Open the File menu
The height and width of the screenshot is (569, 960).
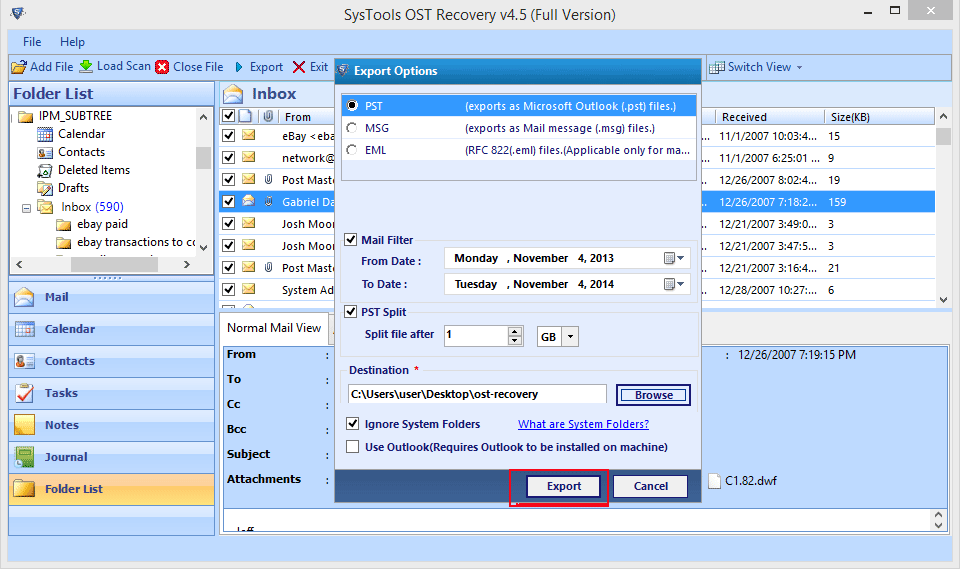(32, 42)
